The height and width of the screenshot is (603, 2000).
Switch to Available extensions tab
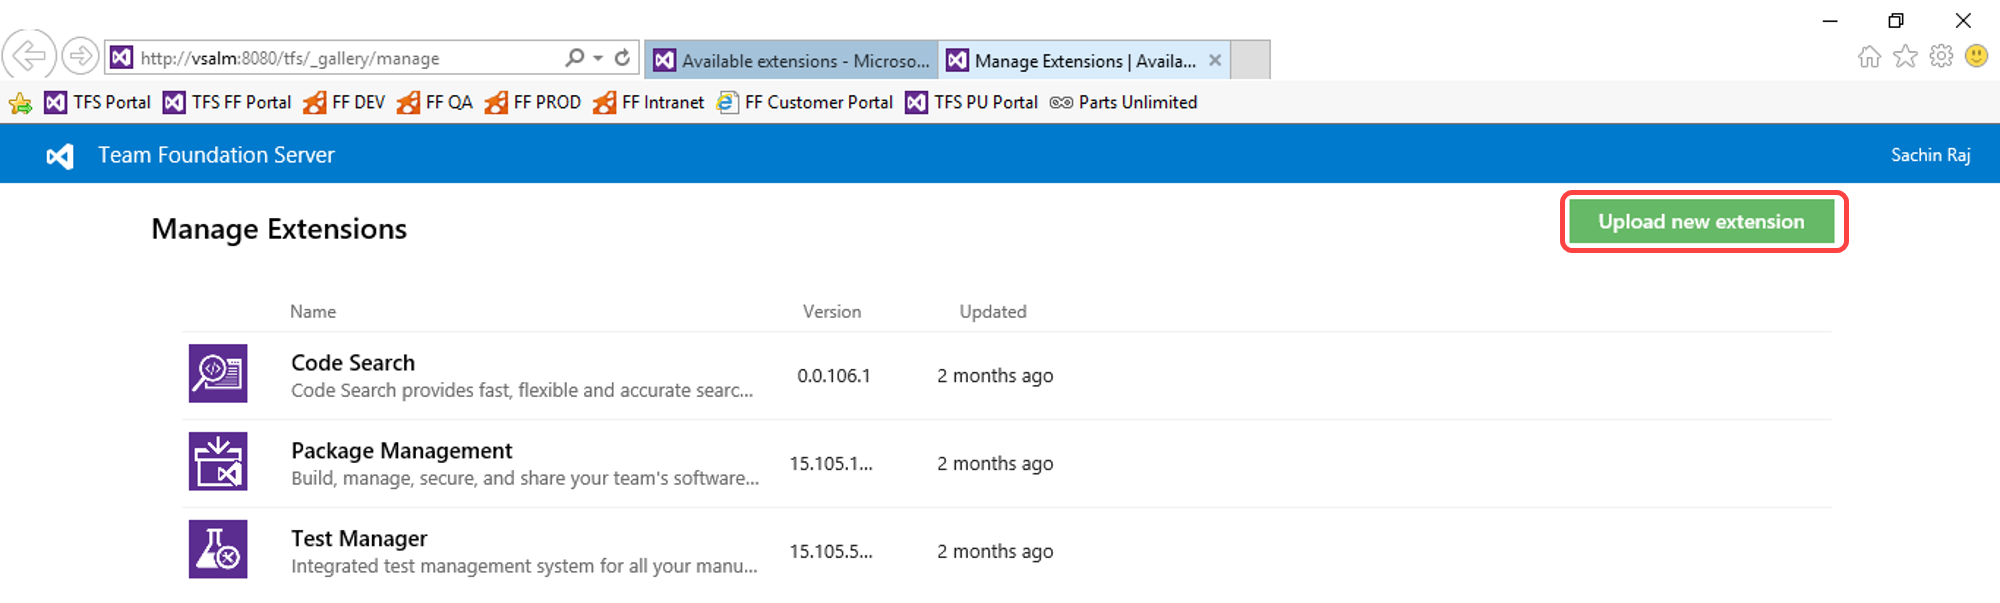(792, 61)
